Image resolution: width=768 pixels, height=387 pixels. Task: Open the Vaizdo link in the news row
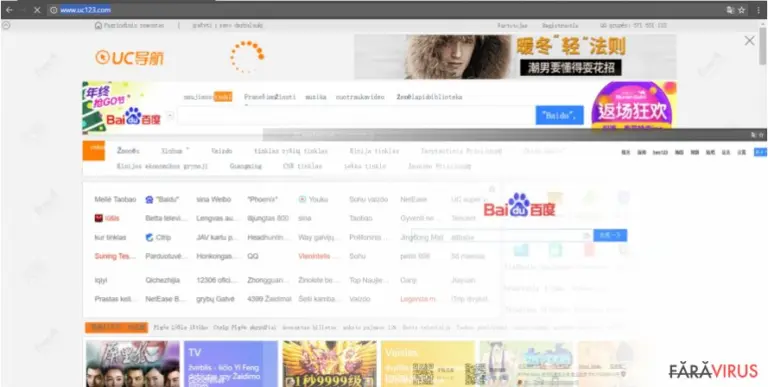[221, 151]
